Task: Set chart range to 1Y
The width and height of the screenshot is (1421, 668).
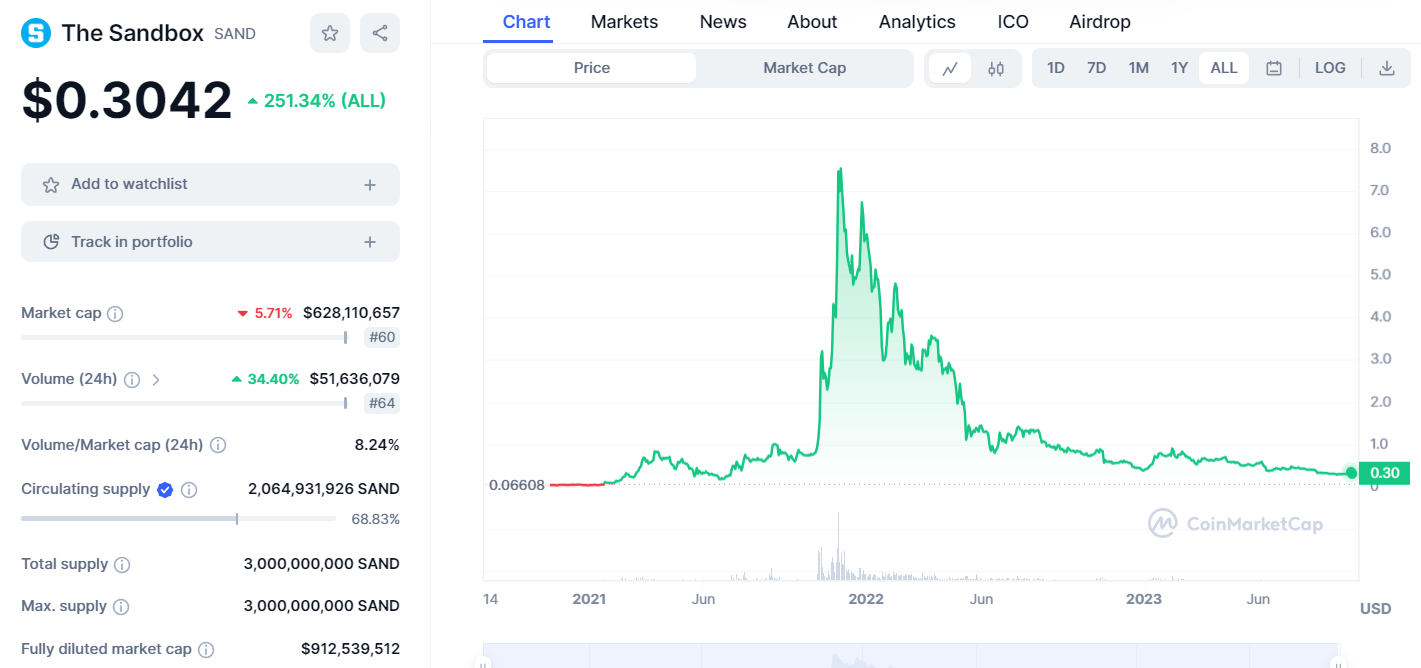Action: 1180,68
